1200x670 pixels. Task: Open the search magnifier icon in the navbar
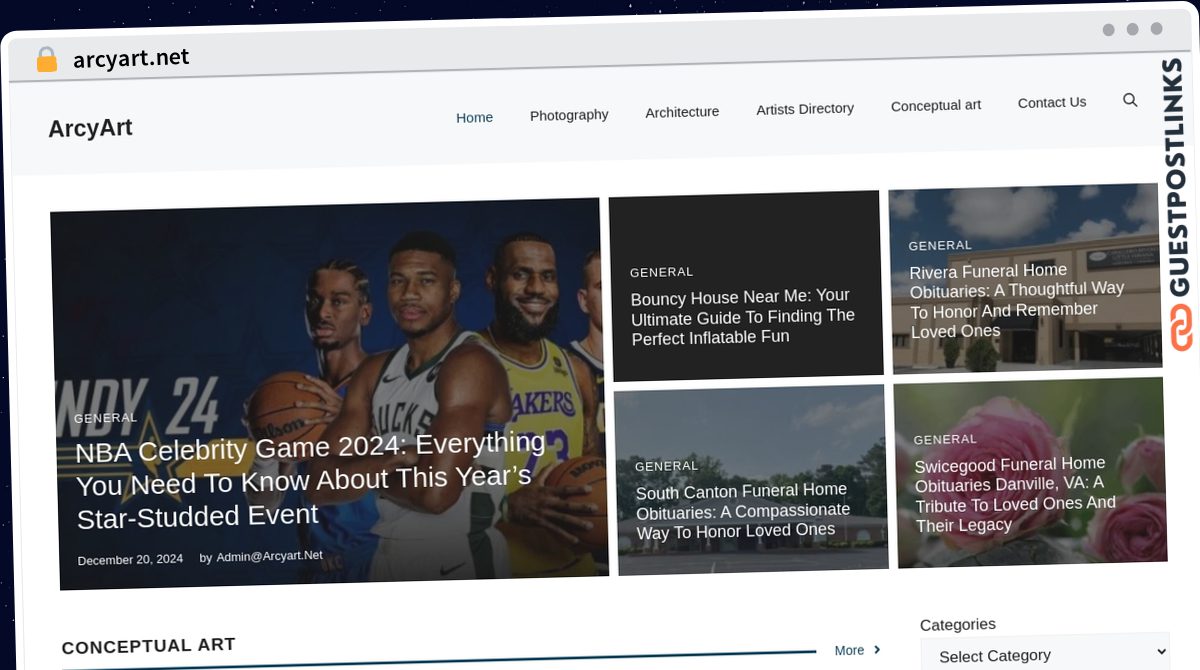point(1130,100)
